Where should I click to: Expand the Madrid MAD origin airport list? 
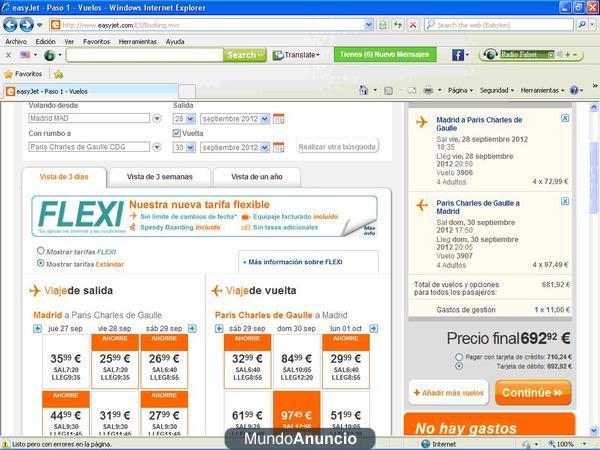click(x=157, y=119)
